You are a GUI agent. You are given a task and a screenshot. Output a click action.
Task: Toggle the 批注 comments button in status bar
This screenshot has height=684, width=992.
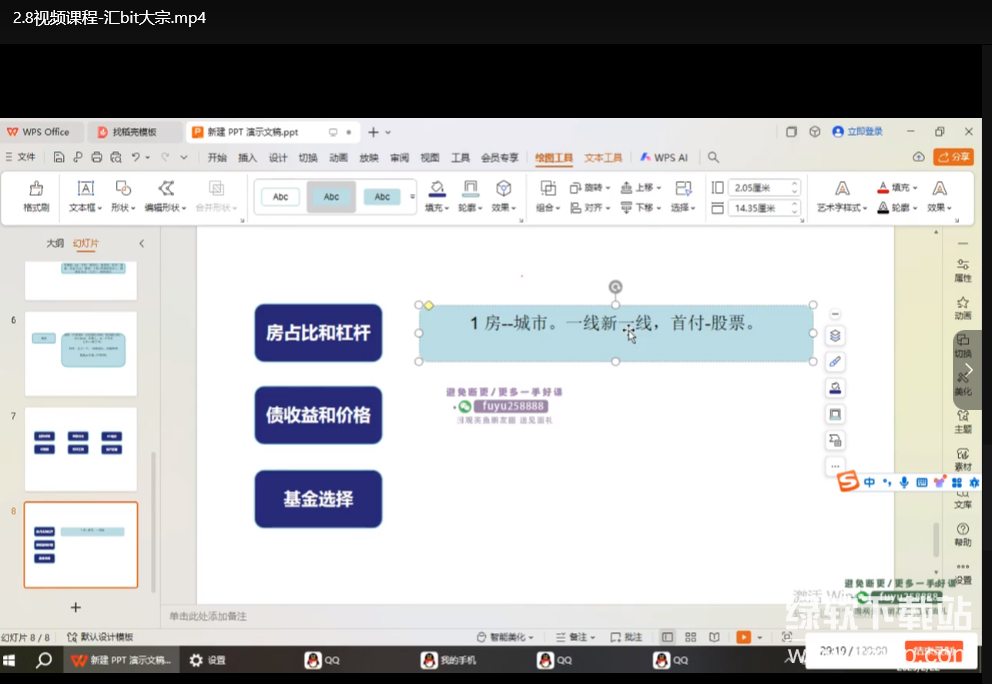point(626,637)
